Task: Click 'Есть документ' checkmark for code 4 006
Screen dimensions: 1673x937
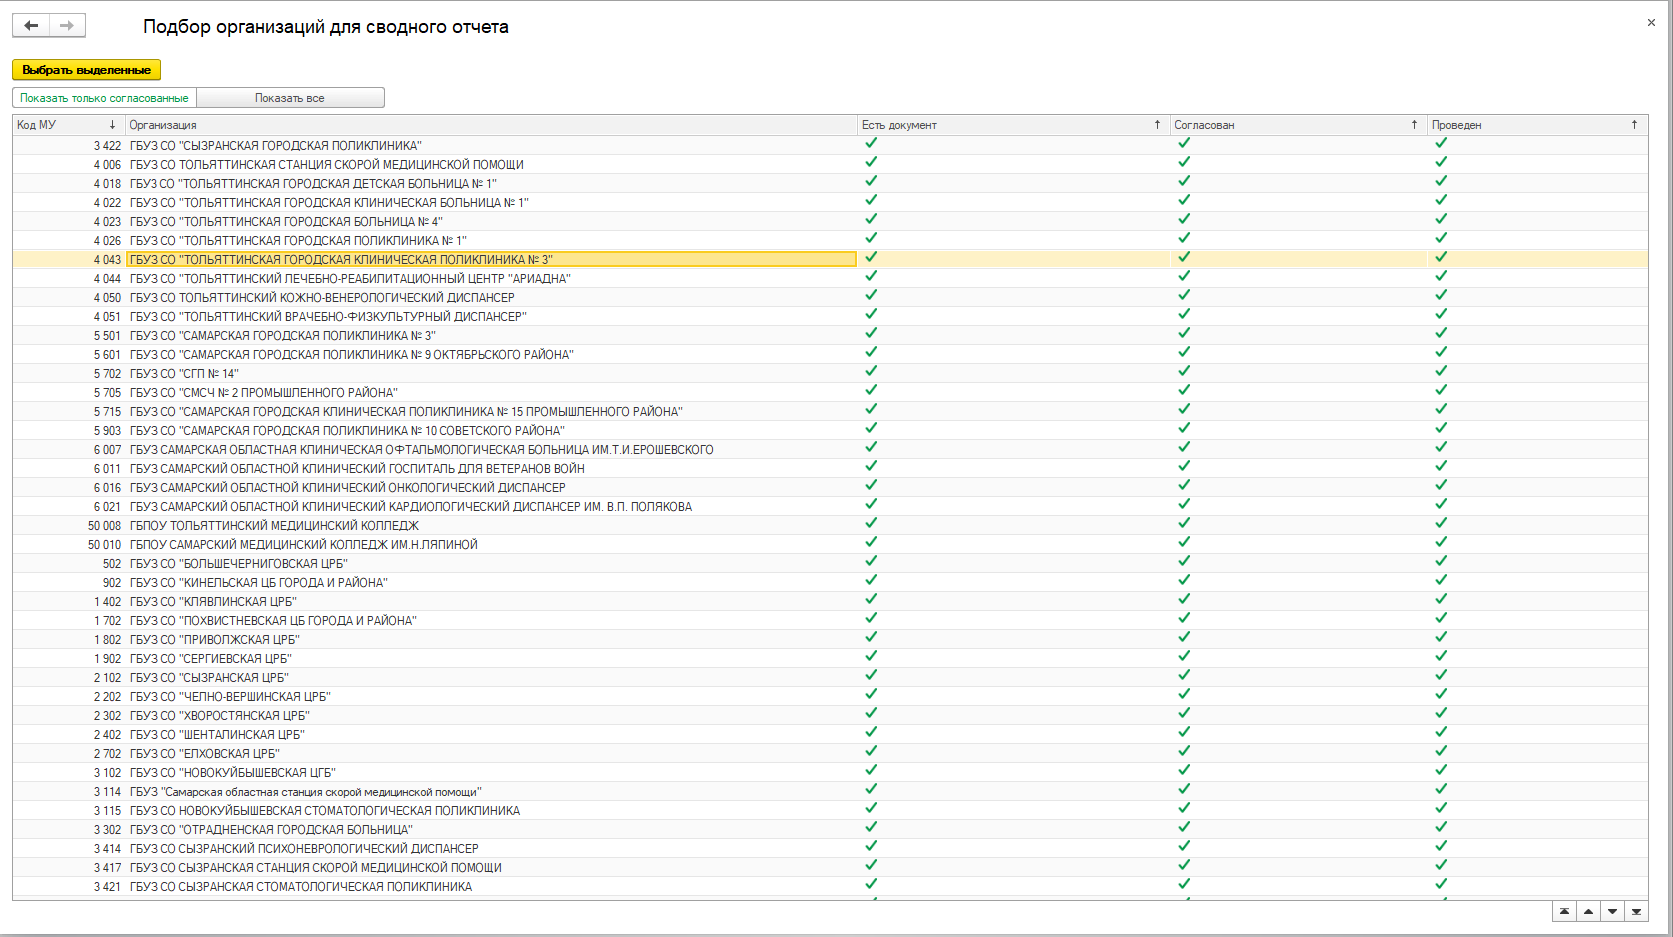Action: click(x=871, y=162)
